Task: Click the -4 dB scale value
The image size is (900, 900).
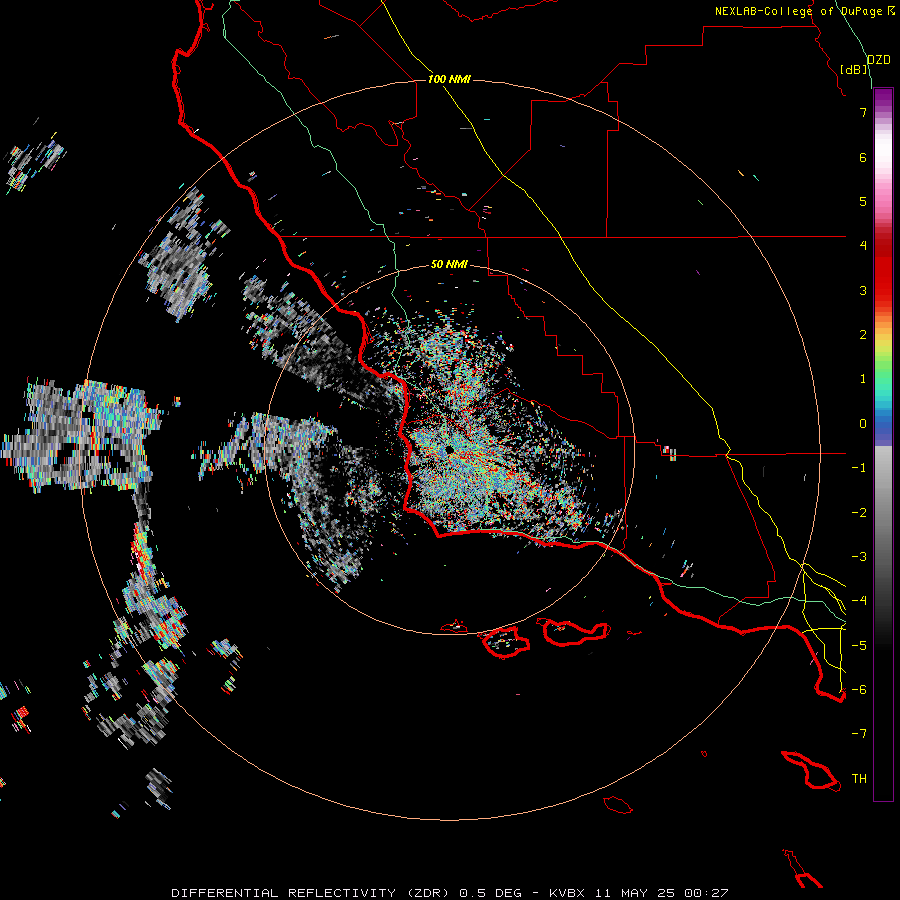Action: coord(859,600)
